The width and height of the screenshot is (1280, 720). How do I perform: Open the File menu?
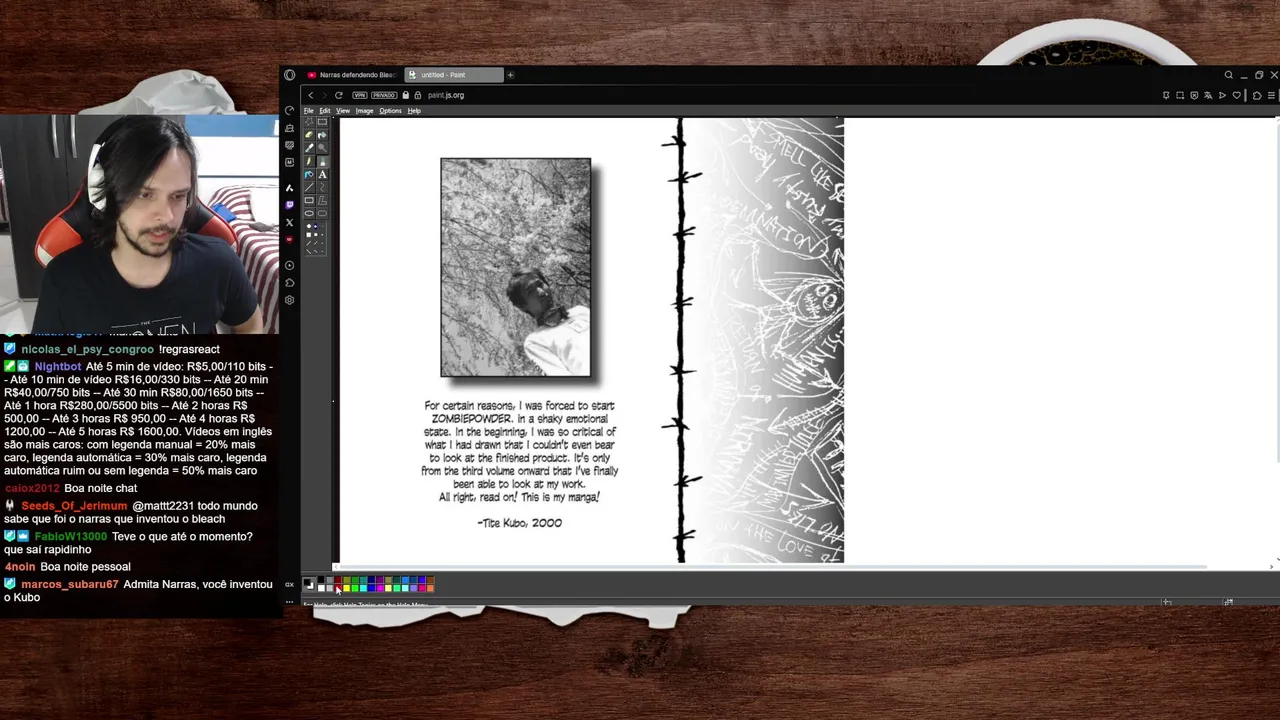[309, 111]
